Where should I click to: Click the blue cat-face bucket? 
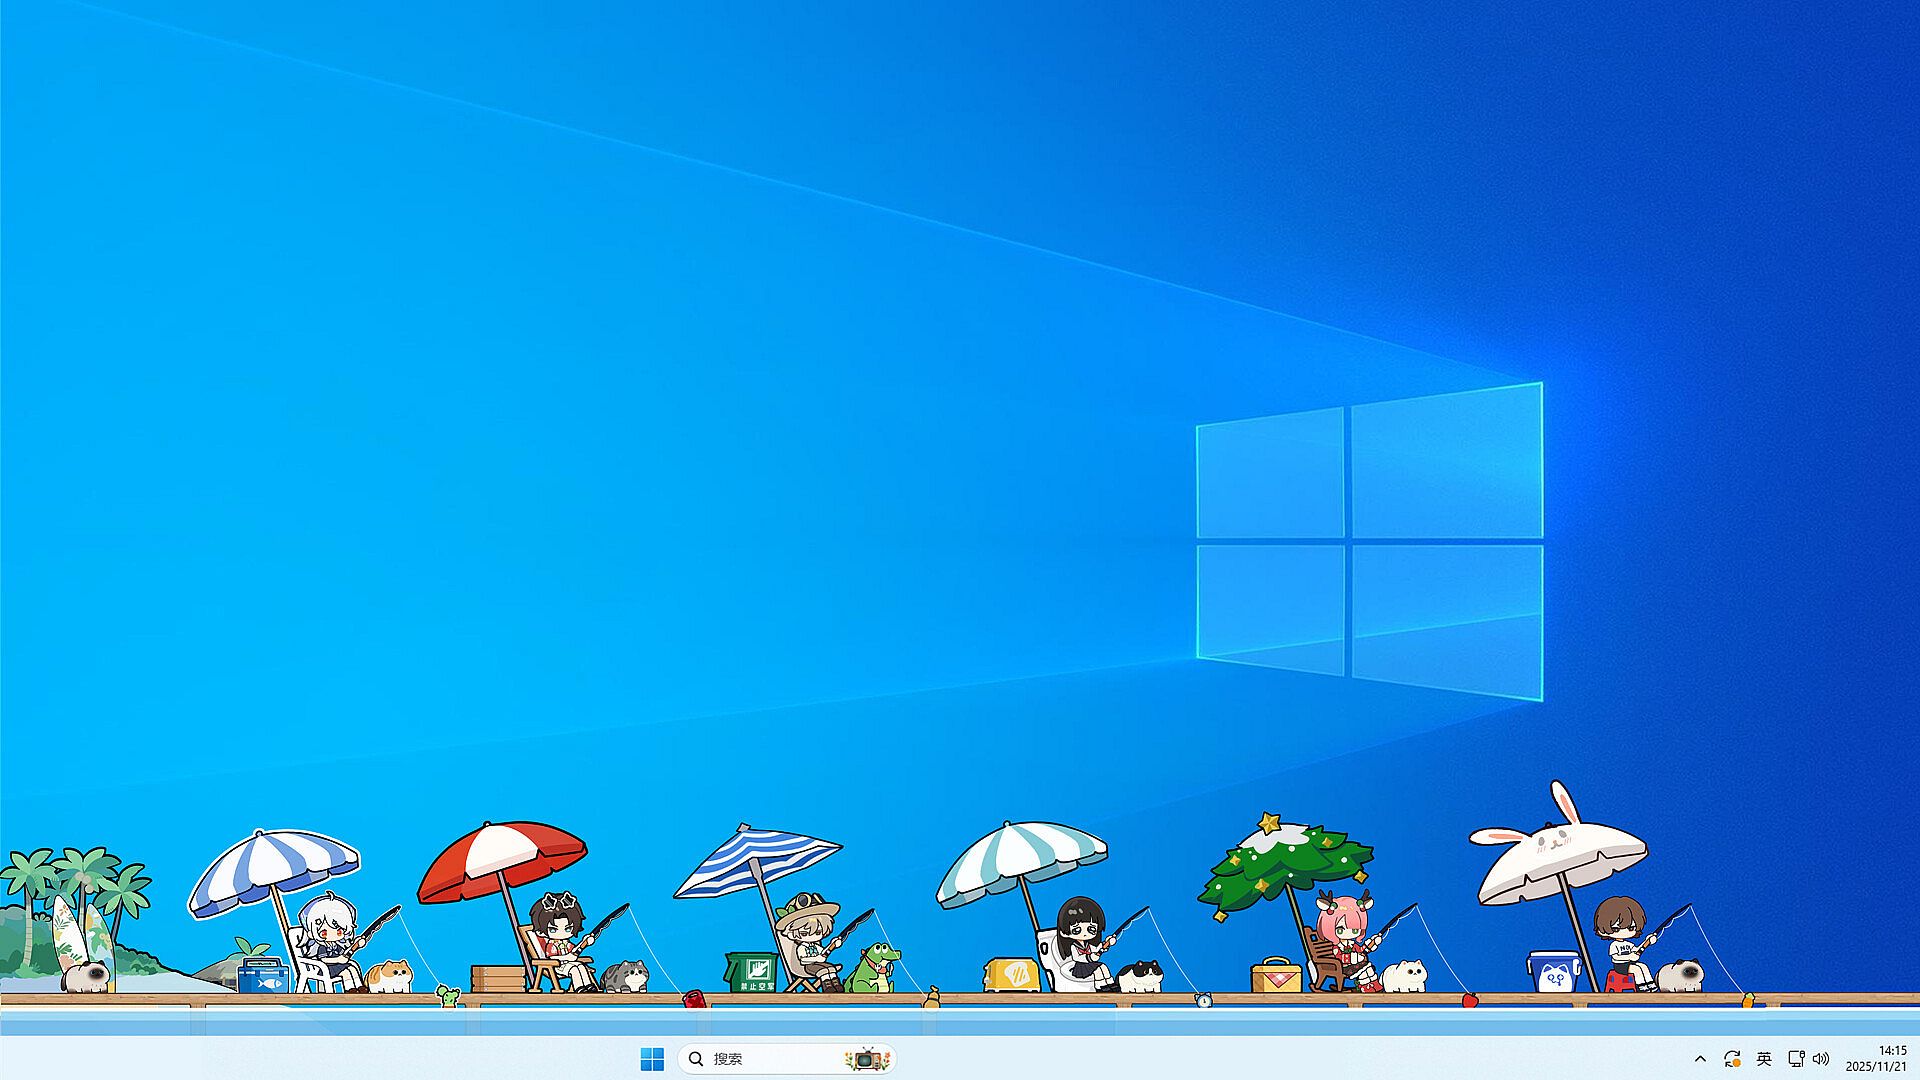1554,972
